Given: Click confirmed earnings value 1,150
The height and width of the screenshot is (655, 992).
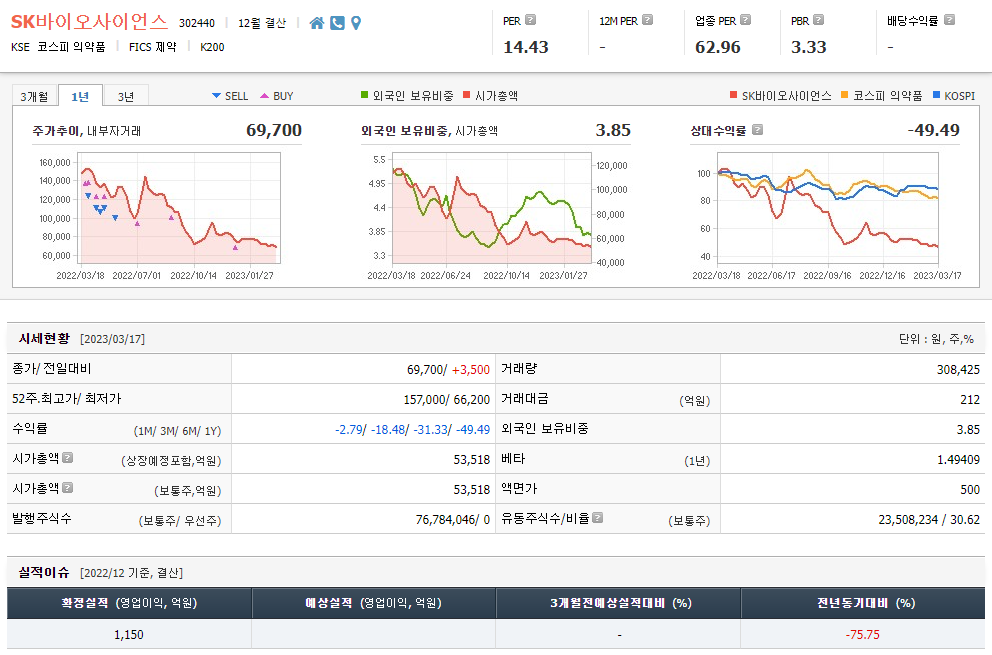Looking at the screenshot, I should tap(129, 634).
